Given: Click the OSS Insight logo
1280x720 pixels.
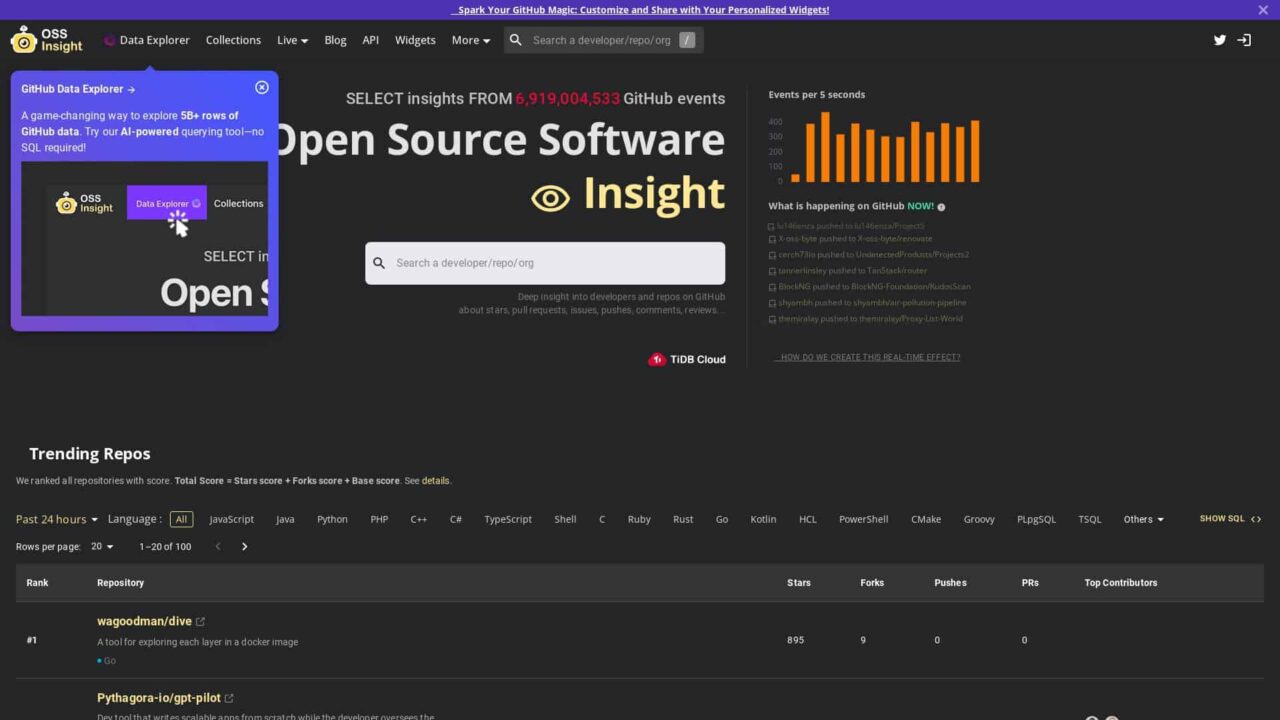Looking at the screenshot, I should 47,40.
